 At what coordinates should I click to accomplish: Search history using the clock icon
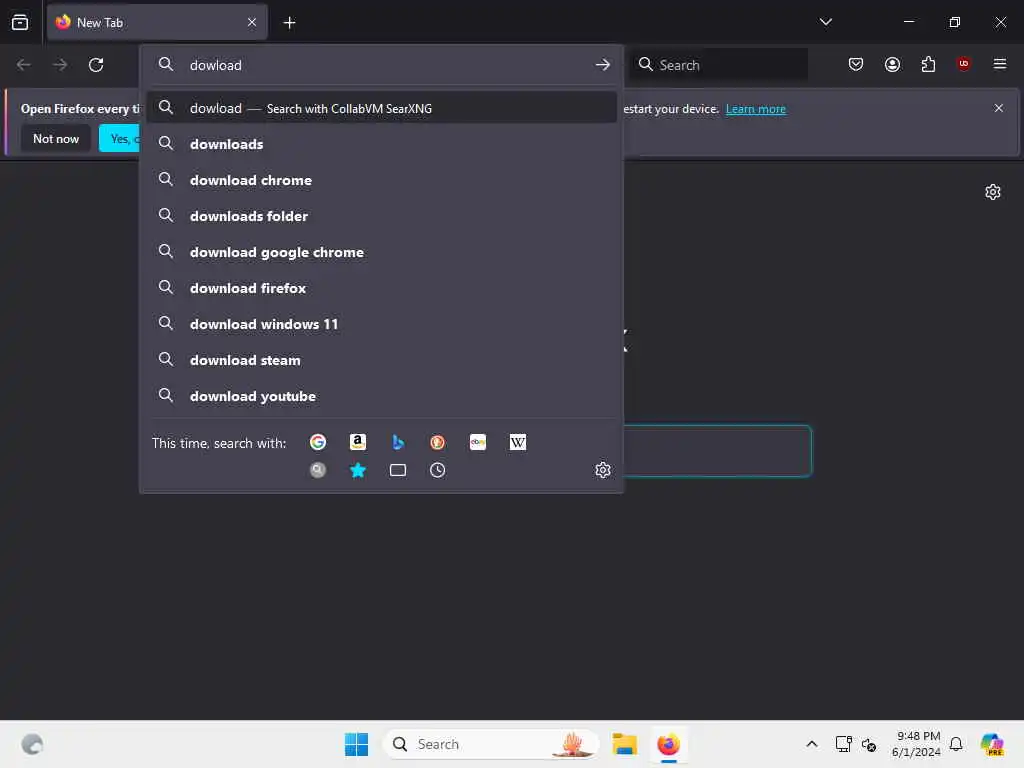[438, 470]
